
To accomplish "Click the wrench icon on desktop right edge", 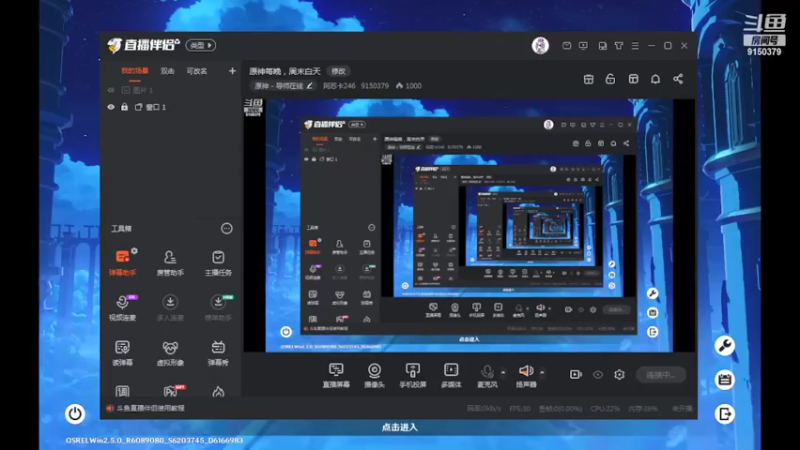I will coord(724,346).
